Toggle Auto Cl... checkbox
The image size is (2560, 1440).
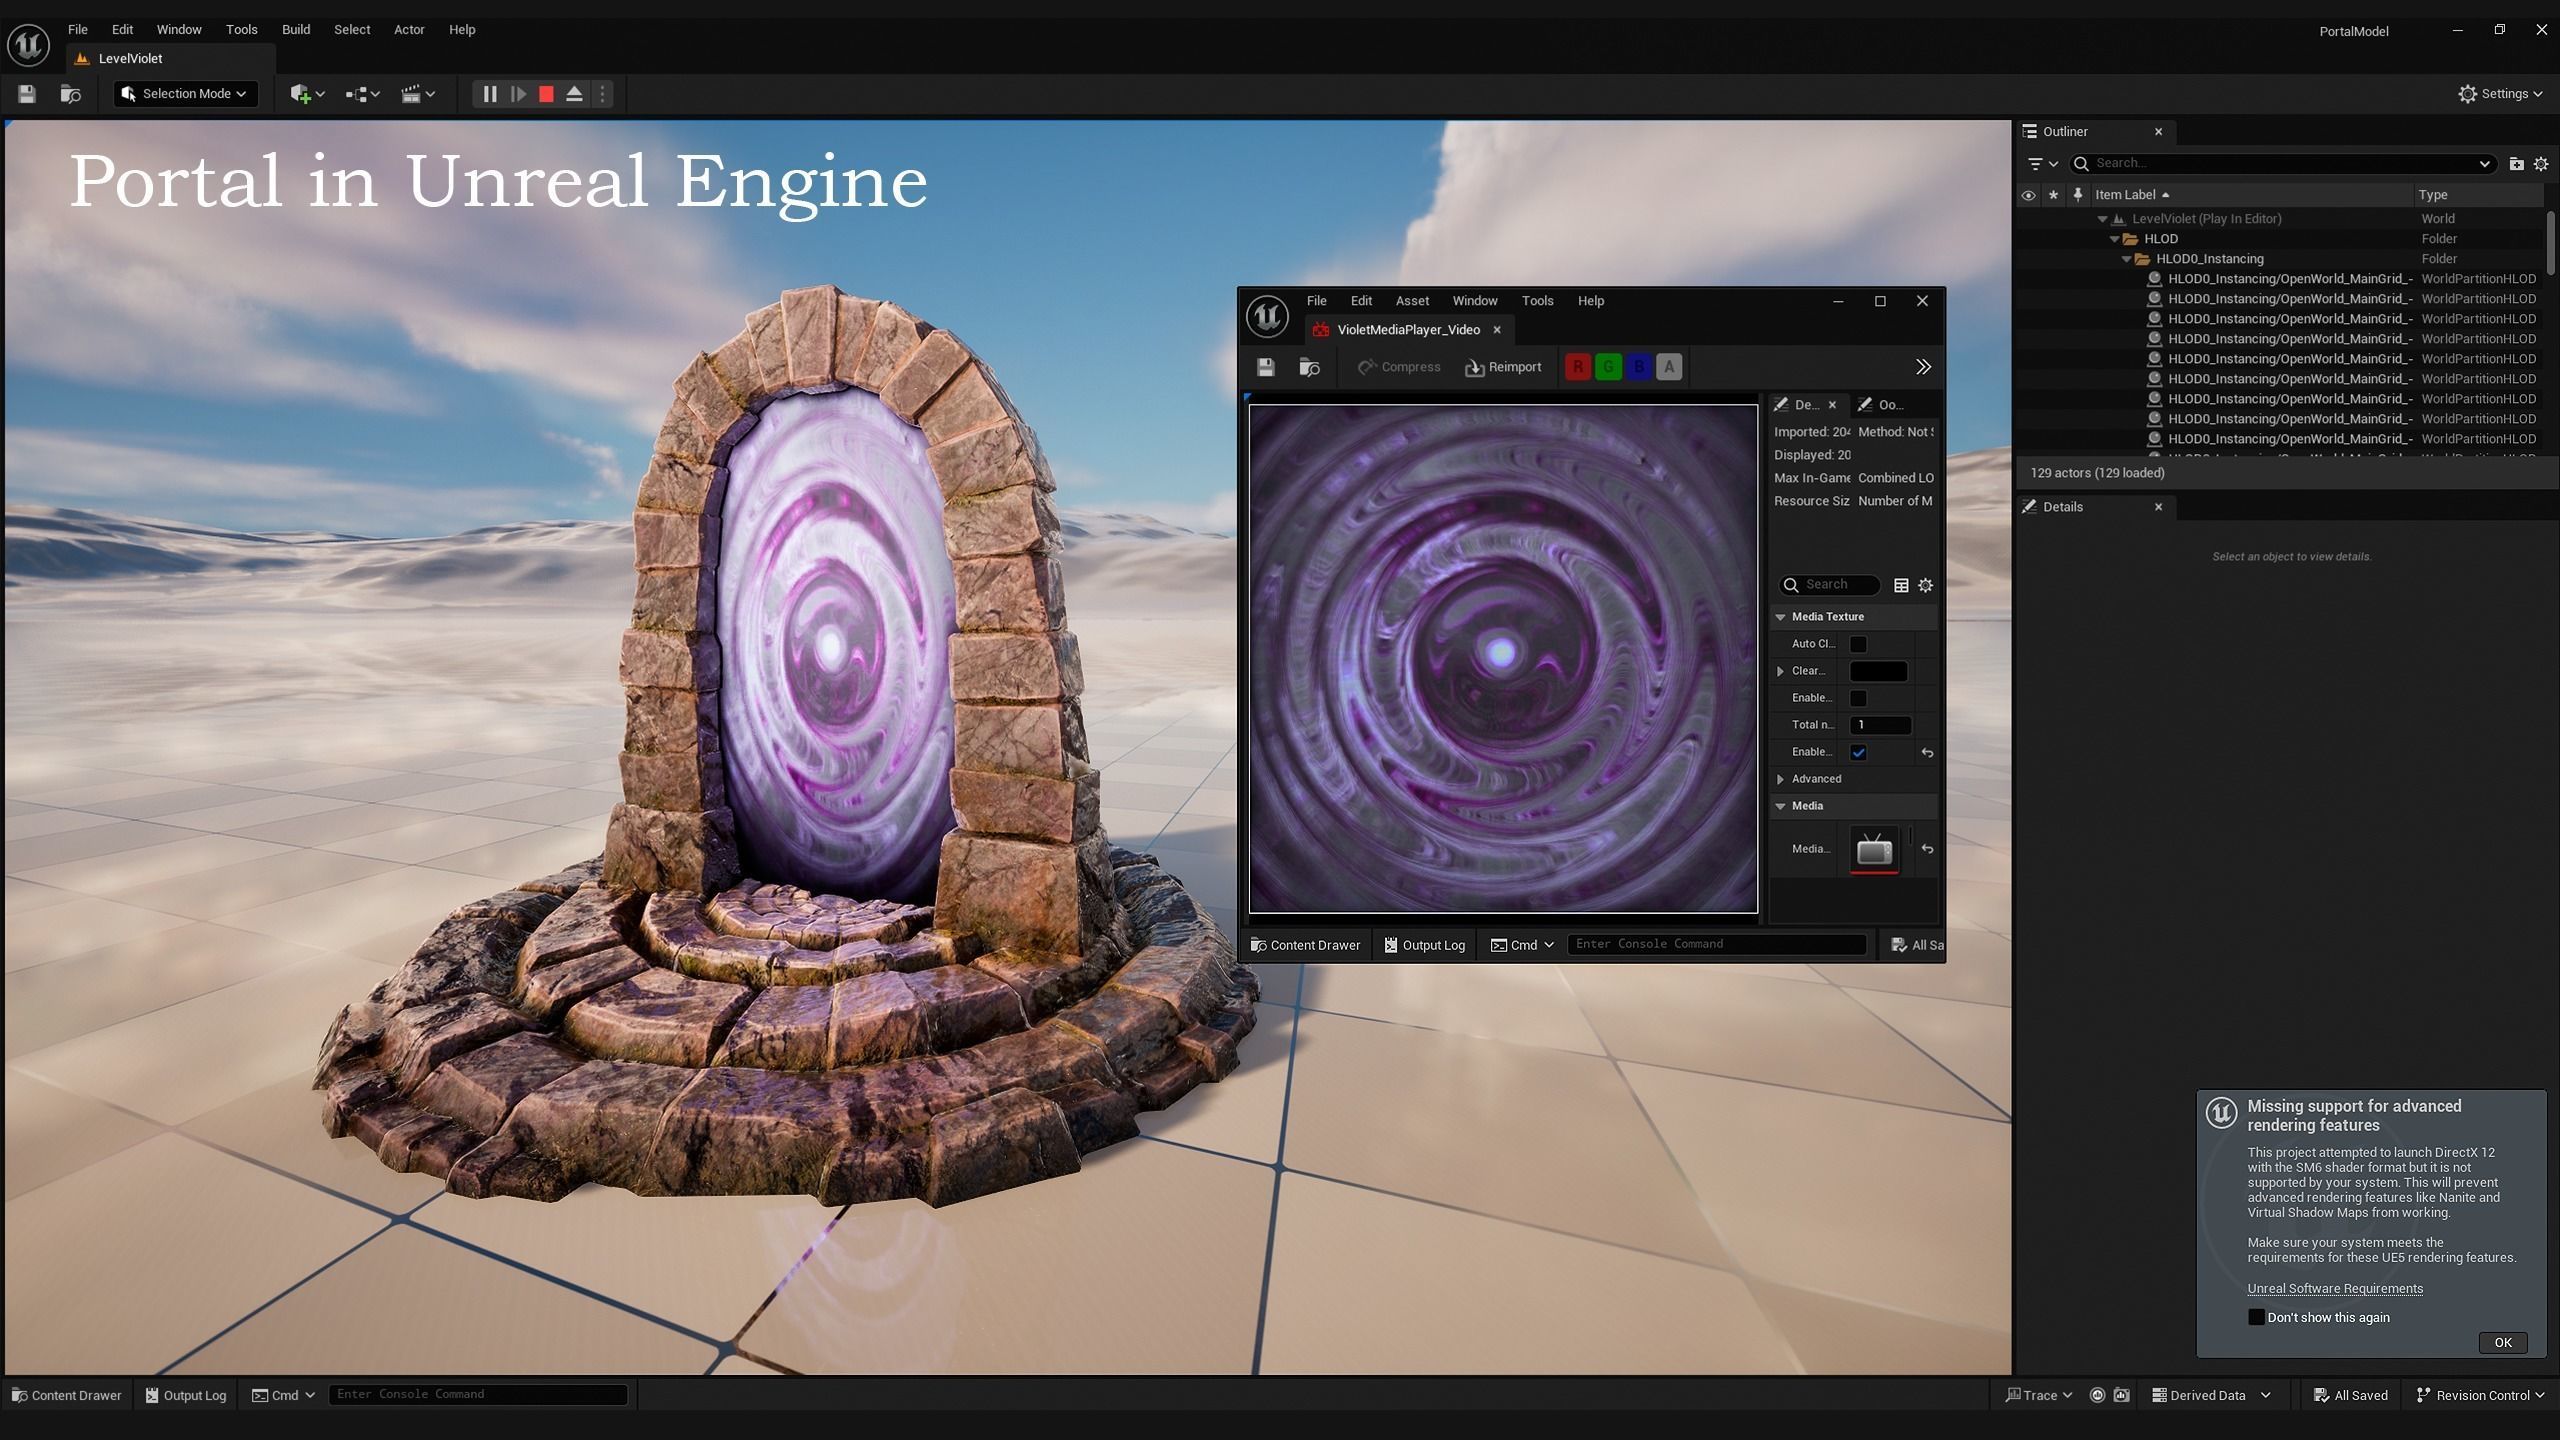(1858, 644)
